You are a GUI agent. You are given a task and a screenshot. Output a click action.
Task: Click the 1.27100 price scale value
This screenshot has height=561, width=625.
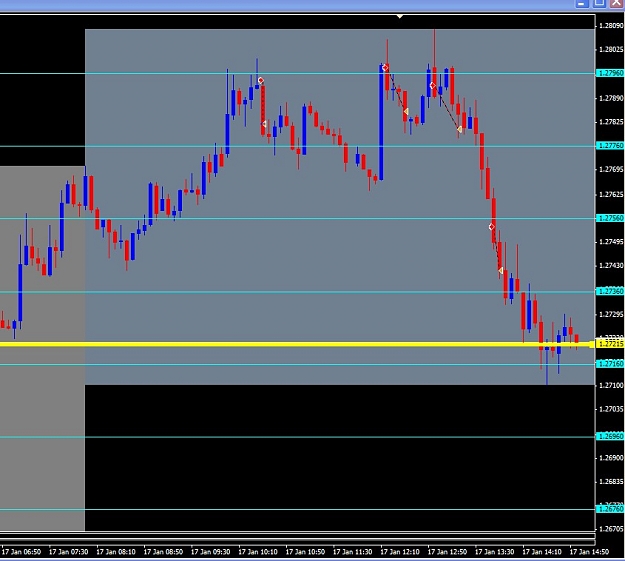coord(611,386)
